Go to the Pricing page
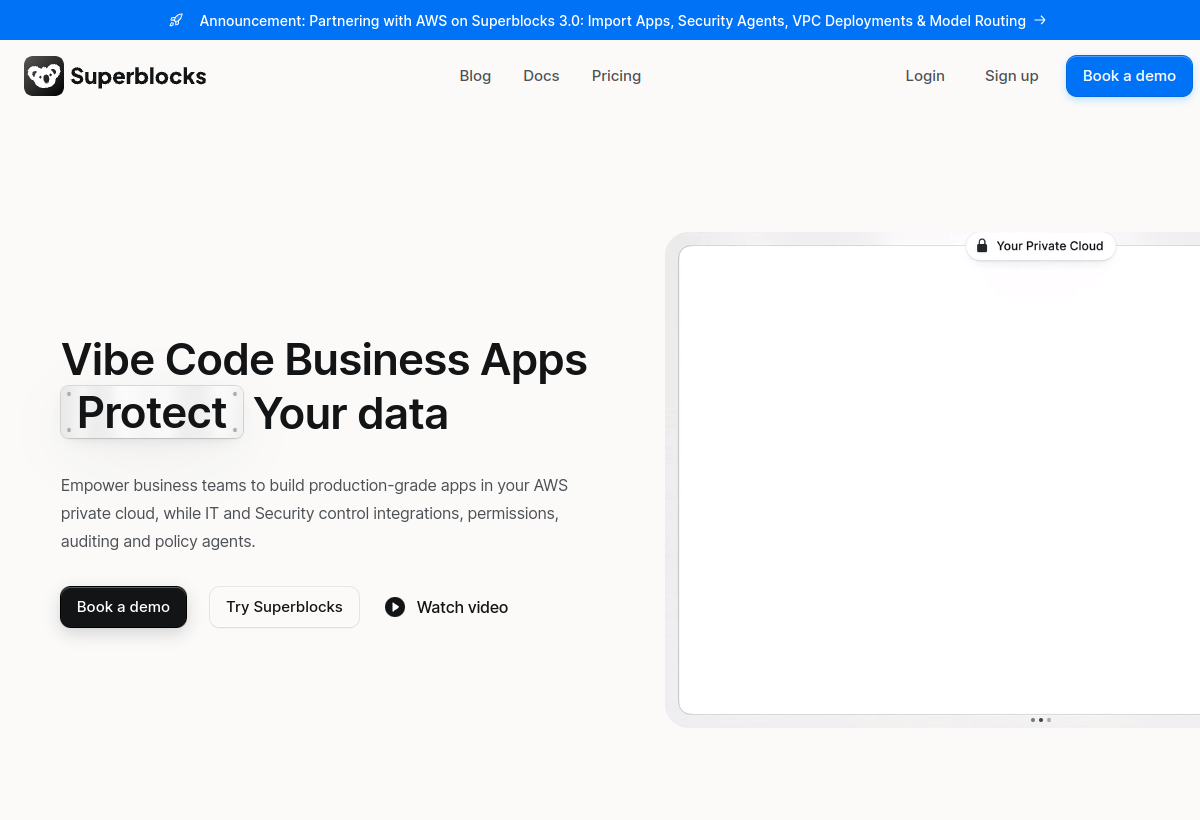 pyautogui.click(x=616, y=76)
